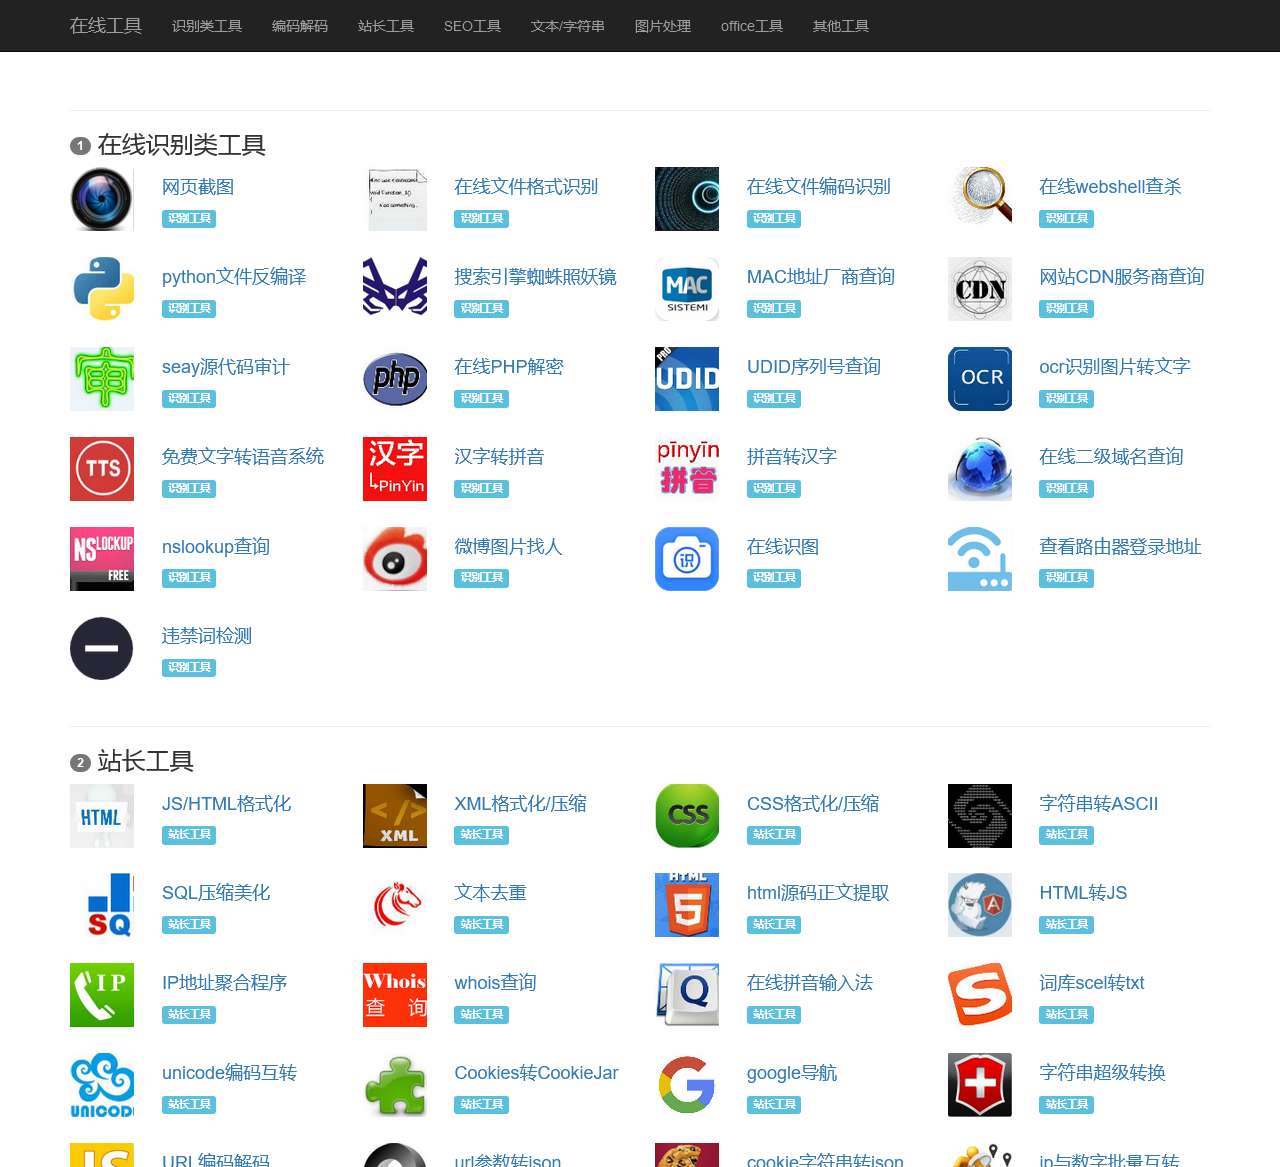Open the 在线拼音输入法 link
Screen dimensions: 1280x1167
[x=810, y=983]
